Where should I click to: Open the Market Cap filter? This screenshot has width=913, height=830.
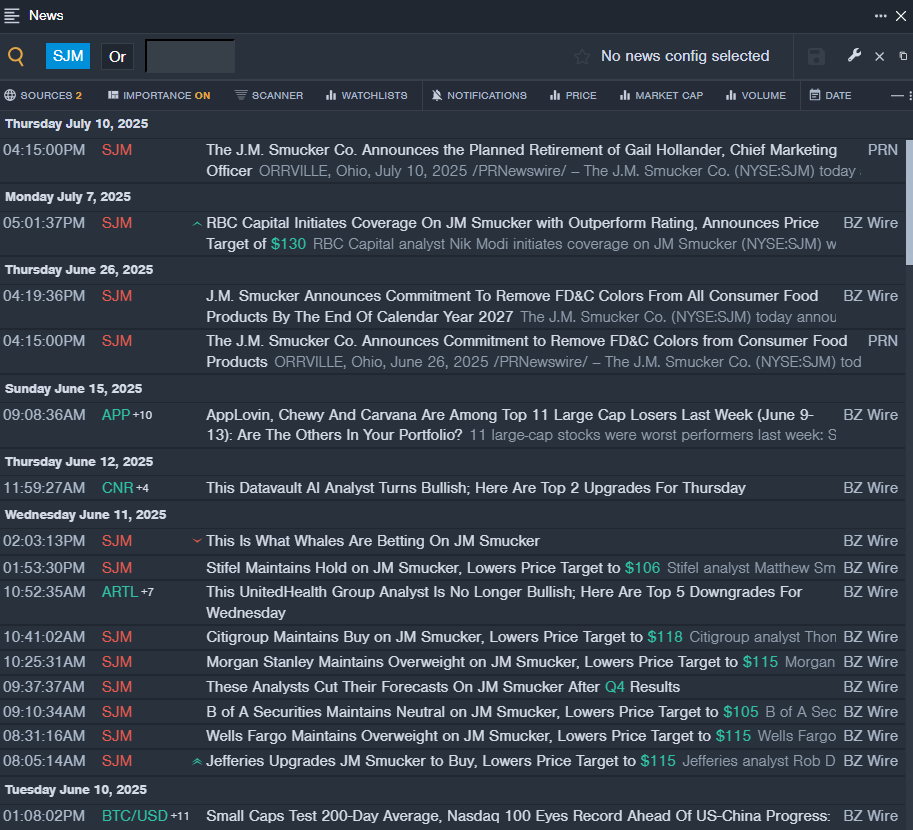pos(661,96)
